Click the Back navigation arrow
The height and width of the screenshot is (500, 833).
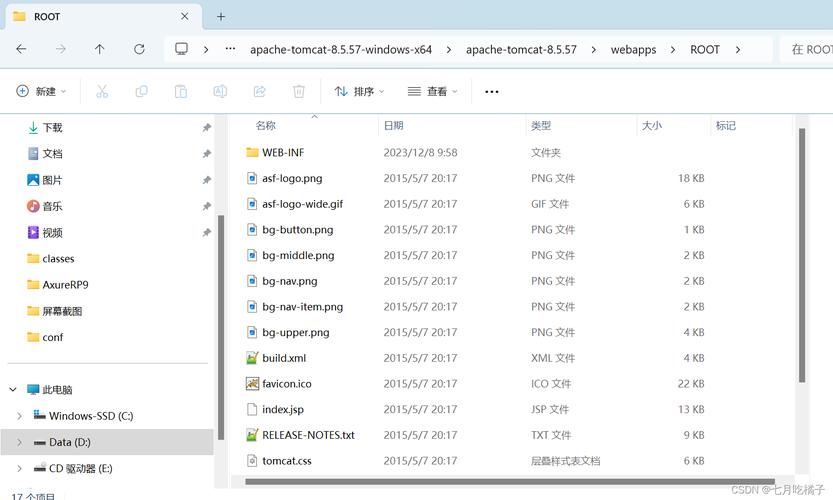[21, 49]
